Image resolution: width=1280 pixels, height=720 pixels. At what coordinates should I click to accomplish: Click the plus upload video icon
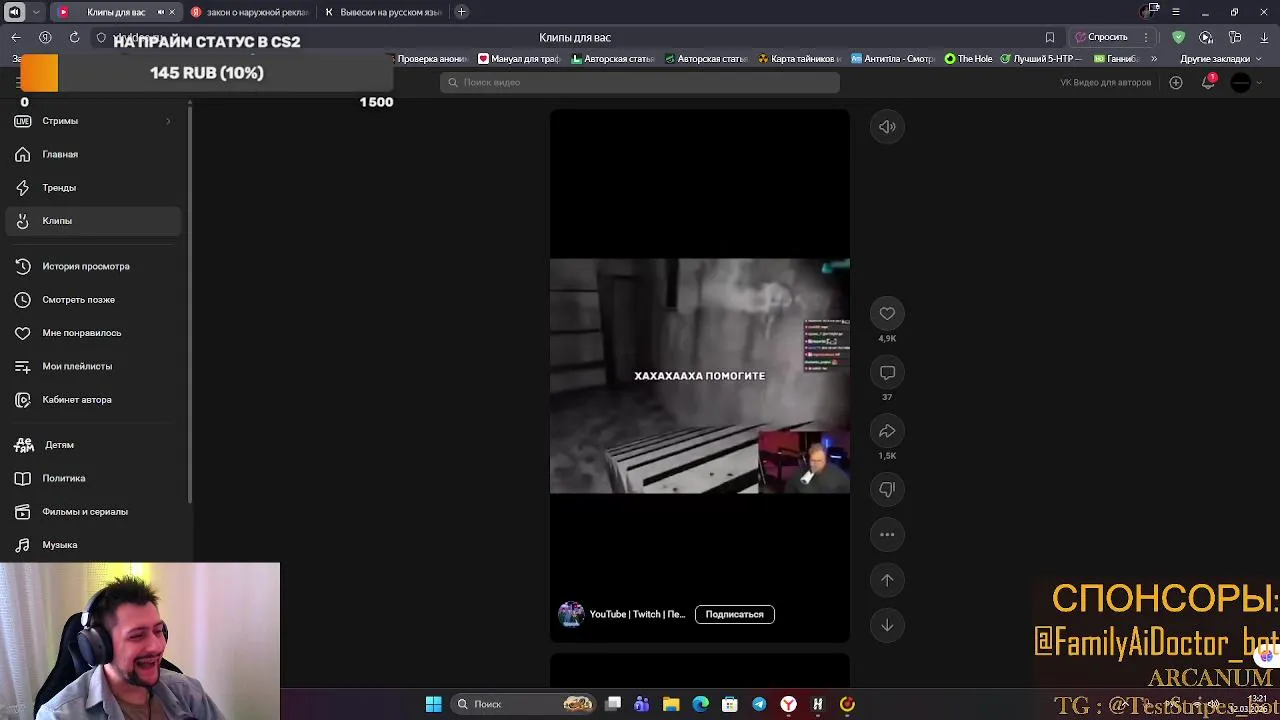1176,82
